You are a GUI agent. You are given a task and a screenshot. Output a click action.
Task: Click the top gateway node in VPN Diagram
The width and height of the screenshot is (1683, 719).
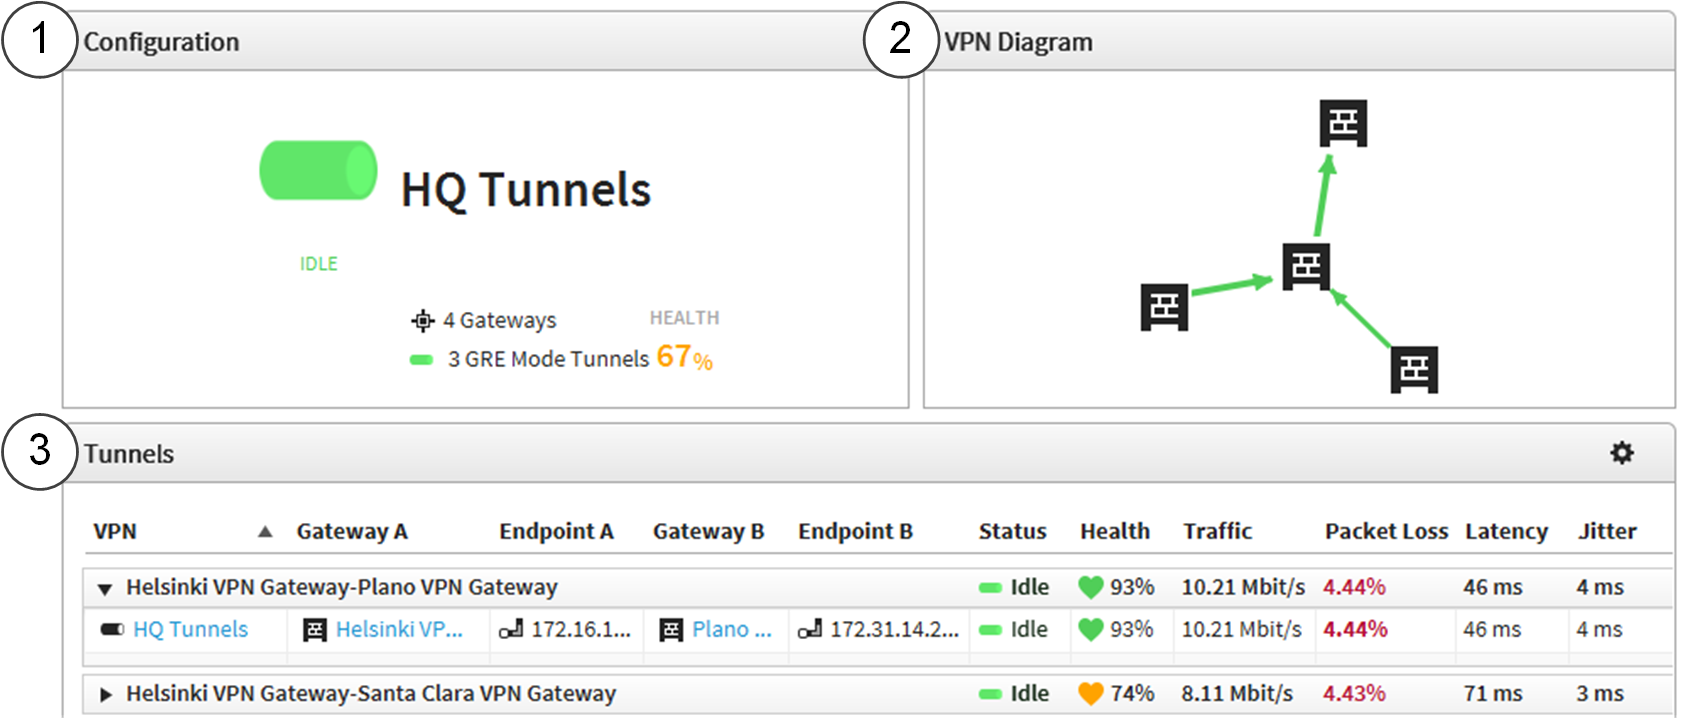click(x=1343, y=123)
